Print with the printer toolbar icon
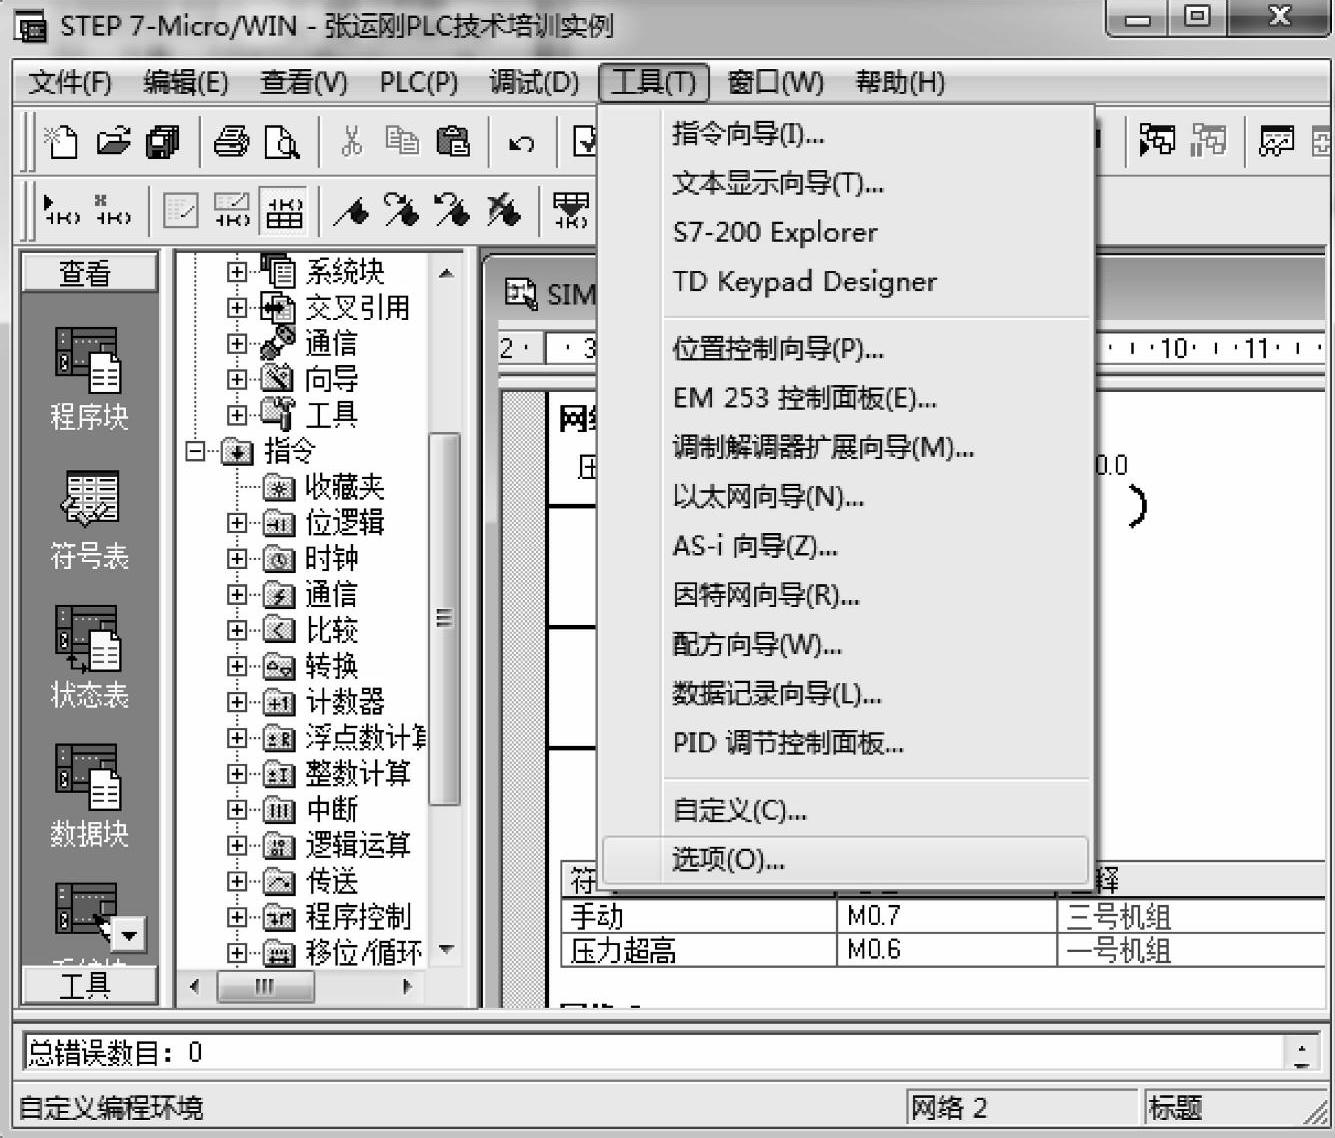 232,142
